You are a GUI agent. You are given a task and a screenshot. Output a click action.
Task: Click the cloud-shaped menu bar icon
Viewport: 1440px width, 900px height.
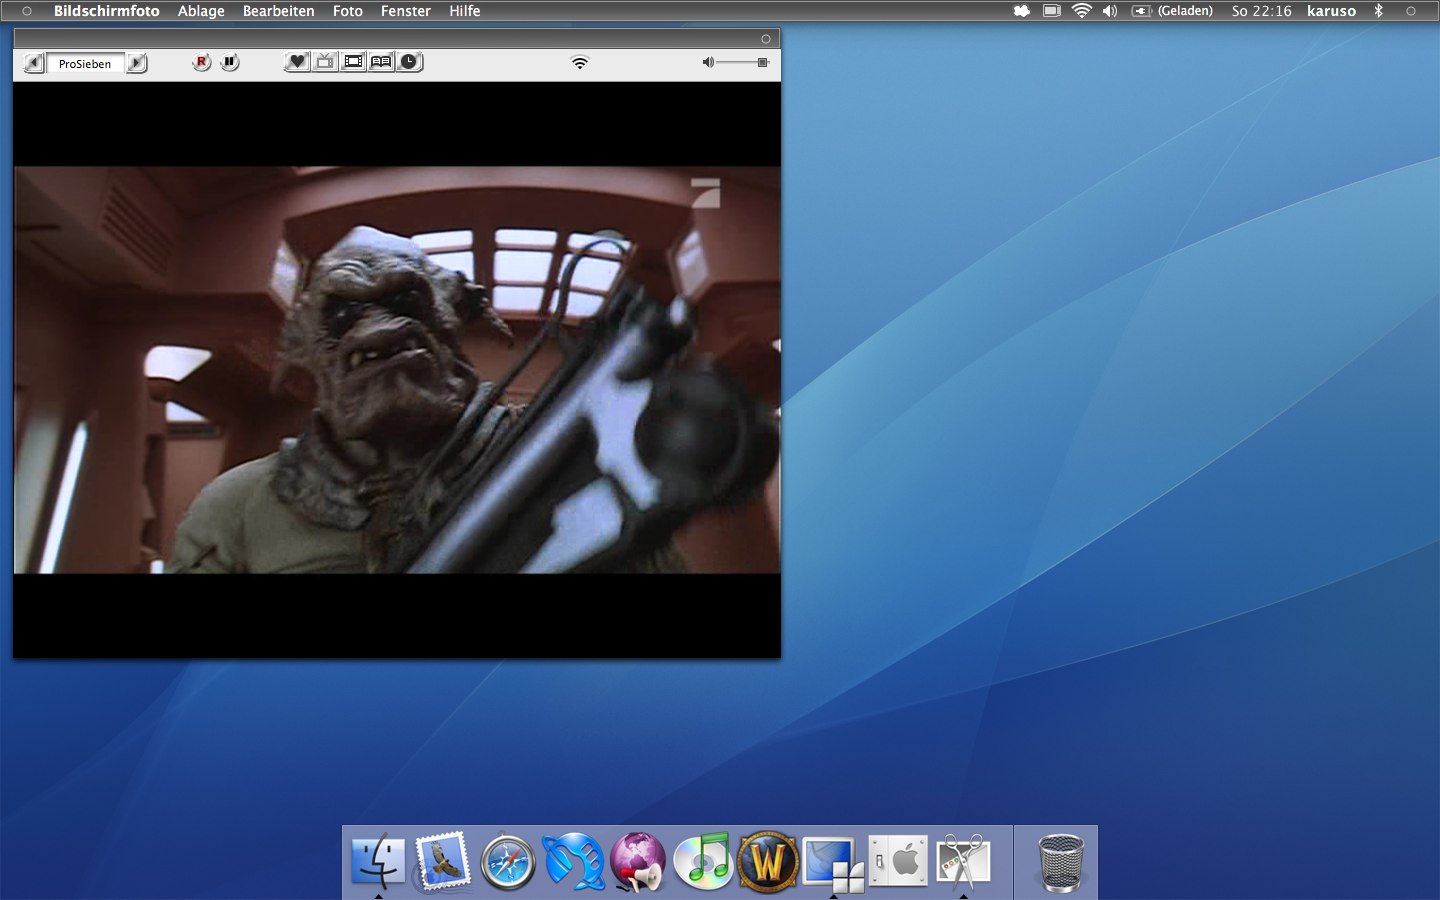click(1021, 11)
